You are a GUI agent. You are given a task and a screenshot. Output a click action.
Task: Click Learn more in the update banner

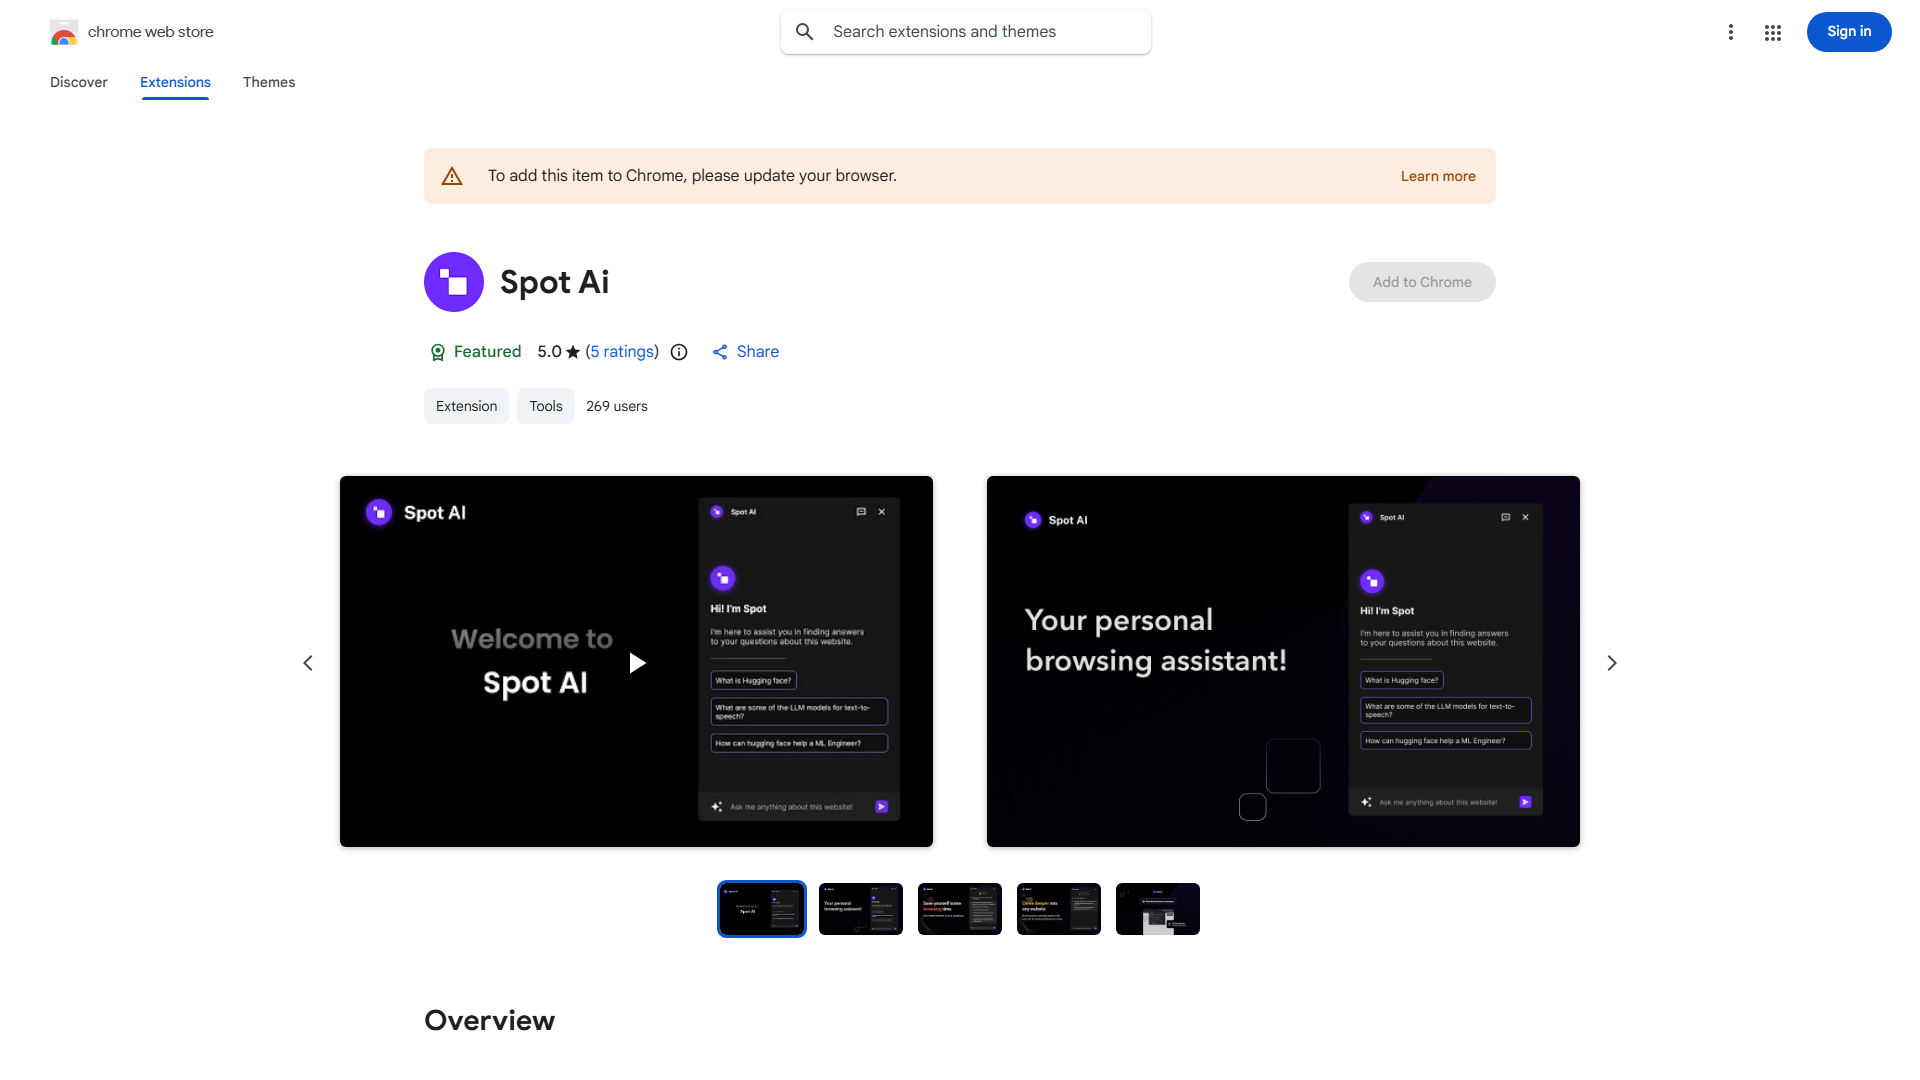point(1438,175)
